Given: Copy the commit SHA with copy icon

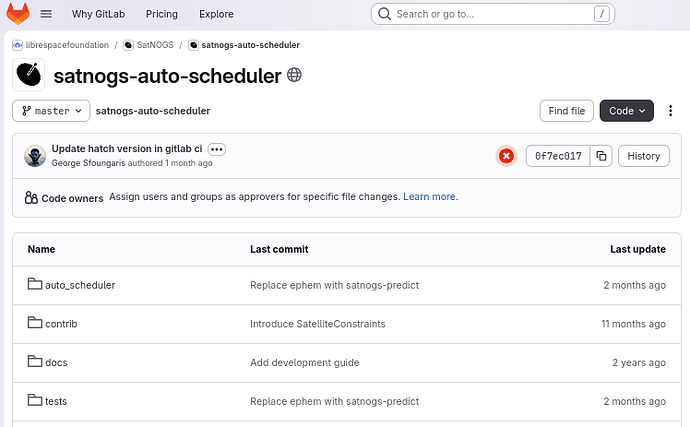Looking at the screenshot, I should pos(601,156).
